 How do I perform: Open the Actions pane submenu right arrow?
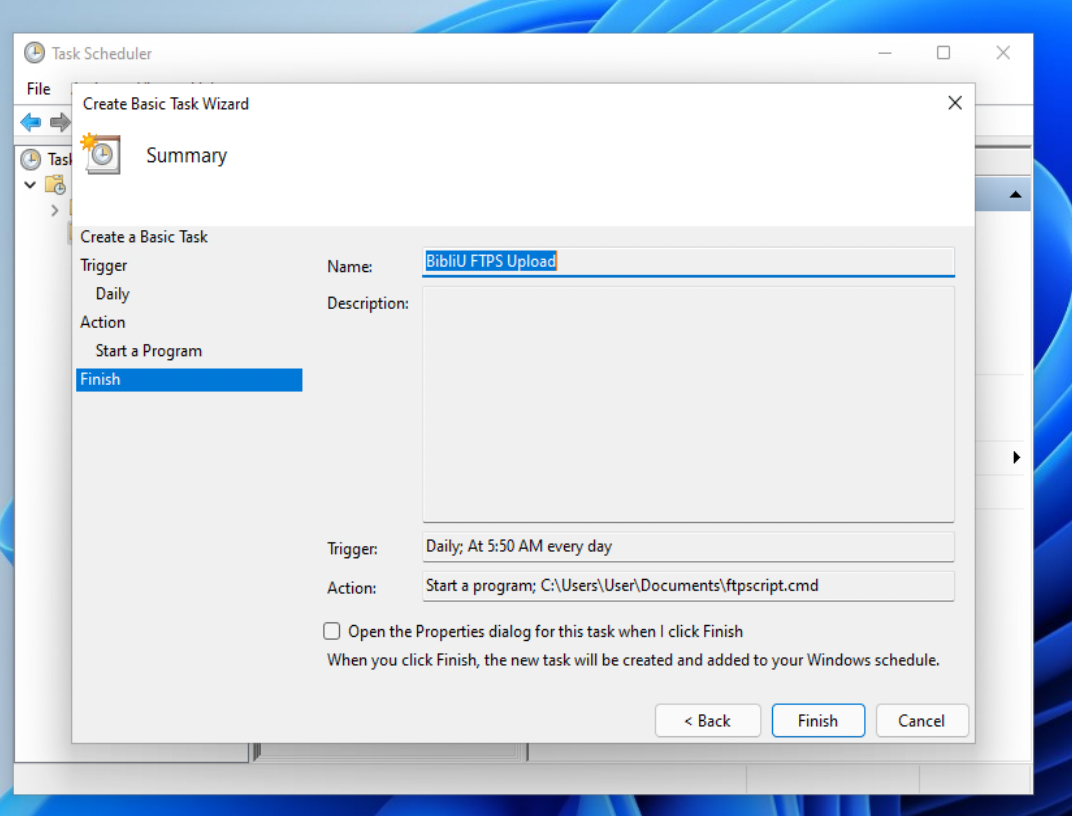click(1016, 457)
